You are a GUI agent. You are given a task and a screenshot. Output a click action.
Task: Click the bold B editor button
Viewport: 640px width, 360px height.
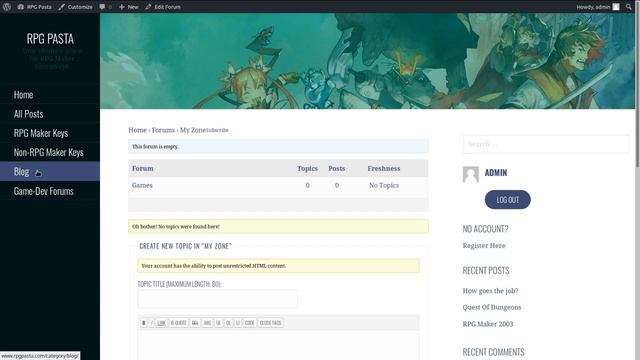(144, 323)
